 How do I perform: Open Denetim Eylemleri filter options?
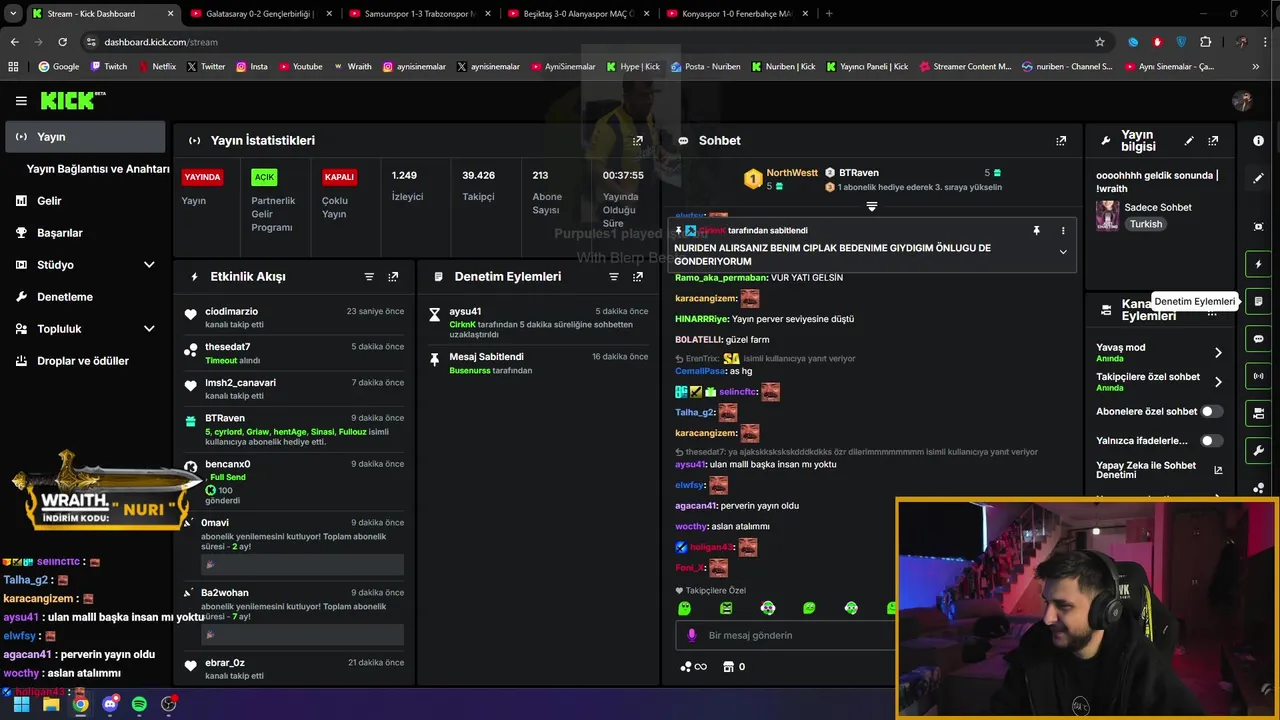pyautogui.click(x=614, y=277)
